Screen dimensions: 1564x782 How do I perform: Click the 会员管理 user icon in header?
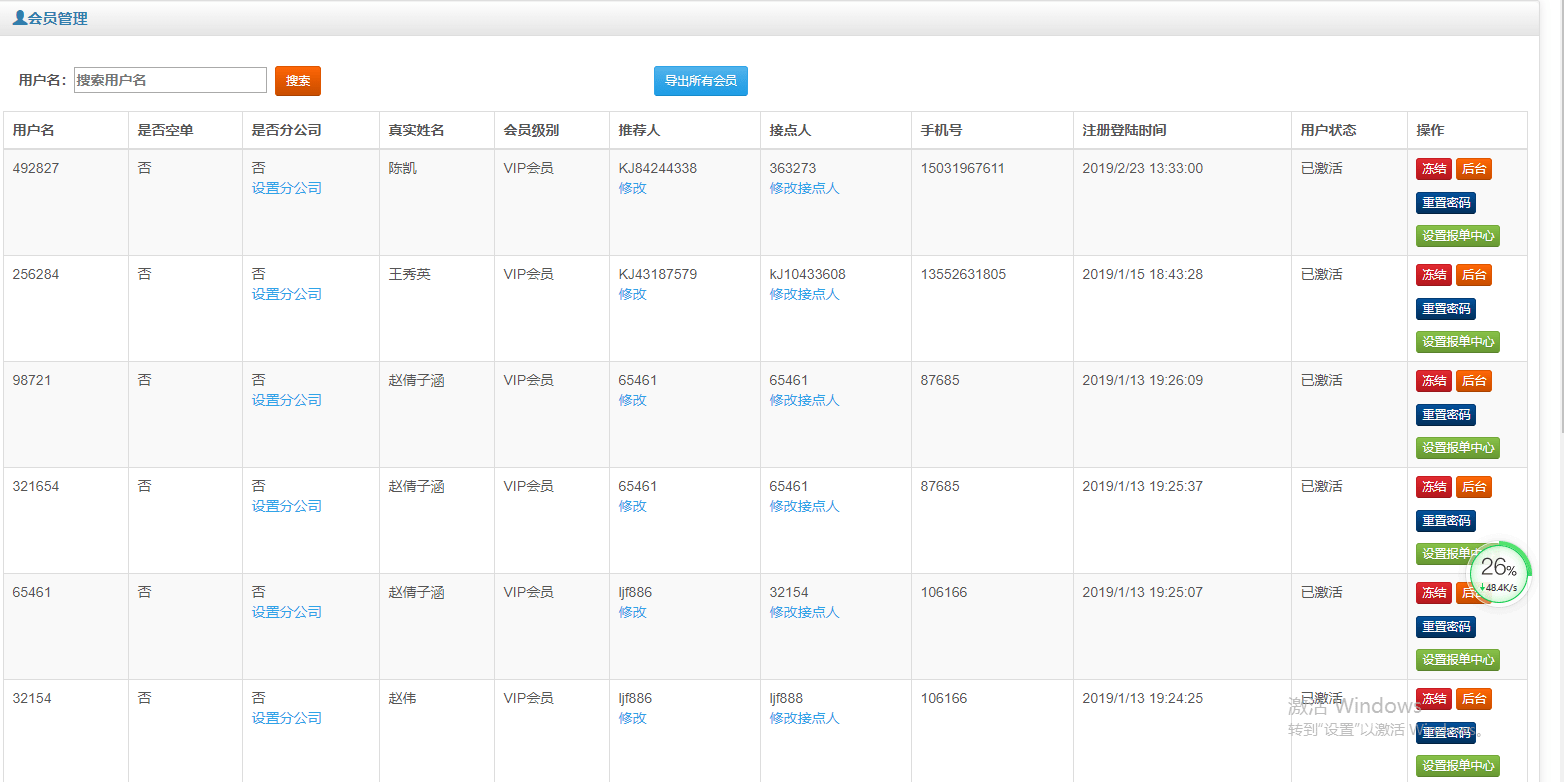19,18
